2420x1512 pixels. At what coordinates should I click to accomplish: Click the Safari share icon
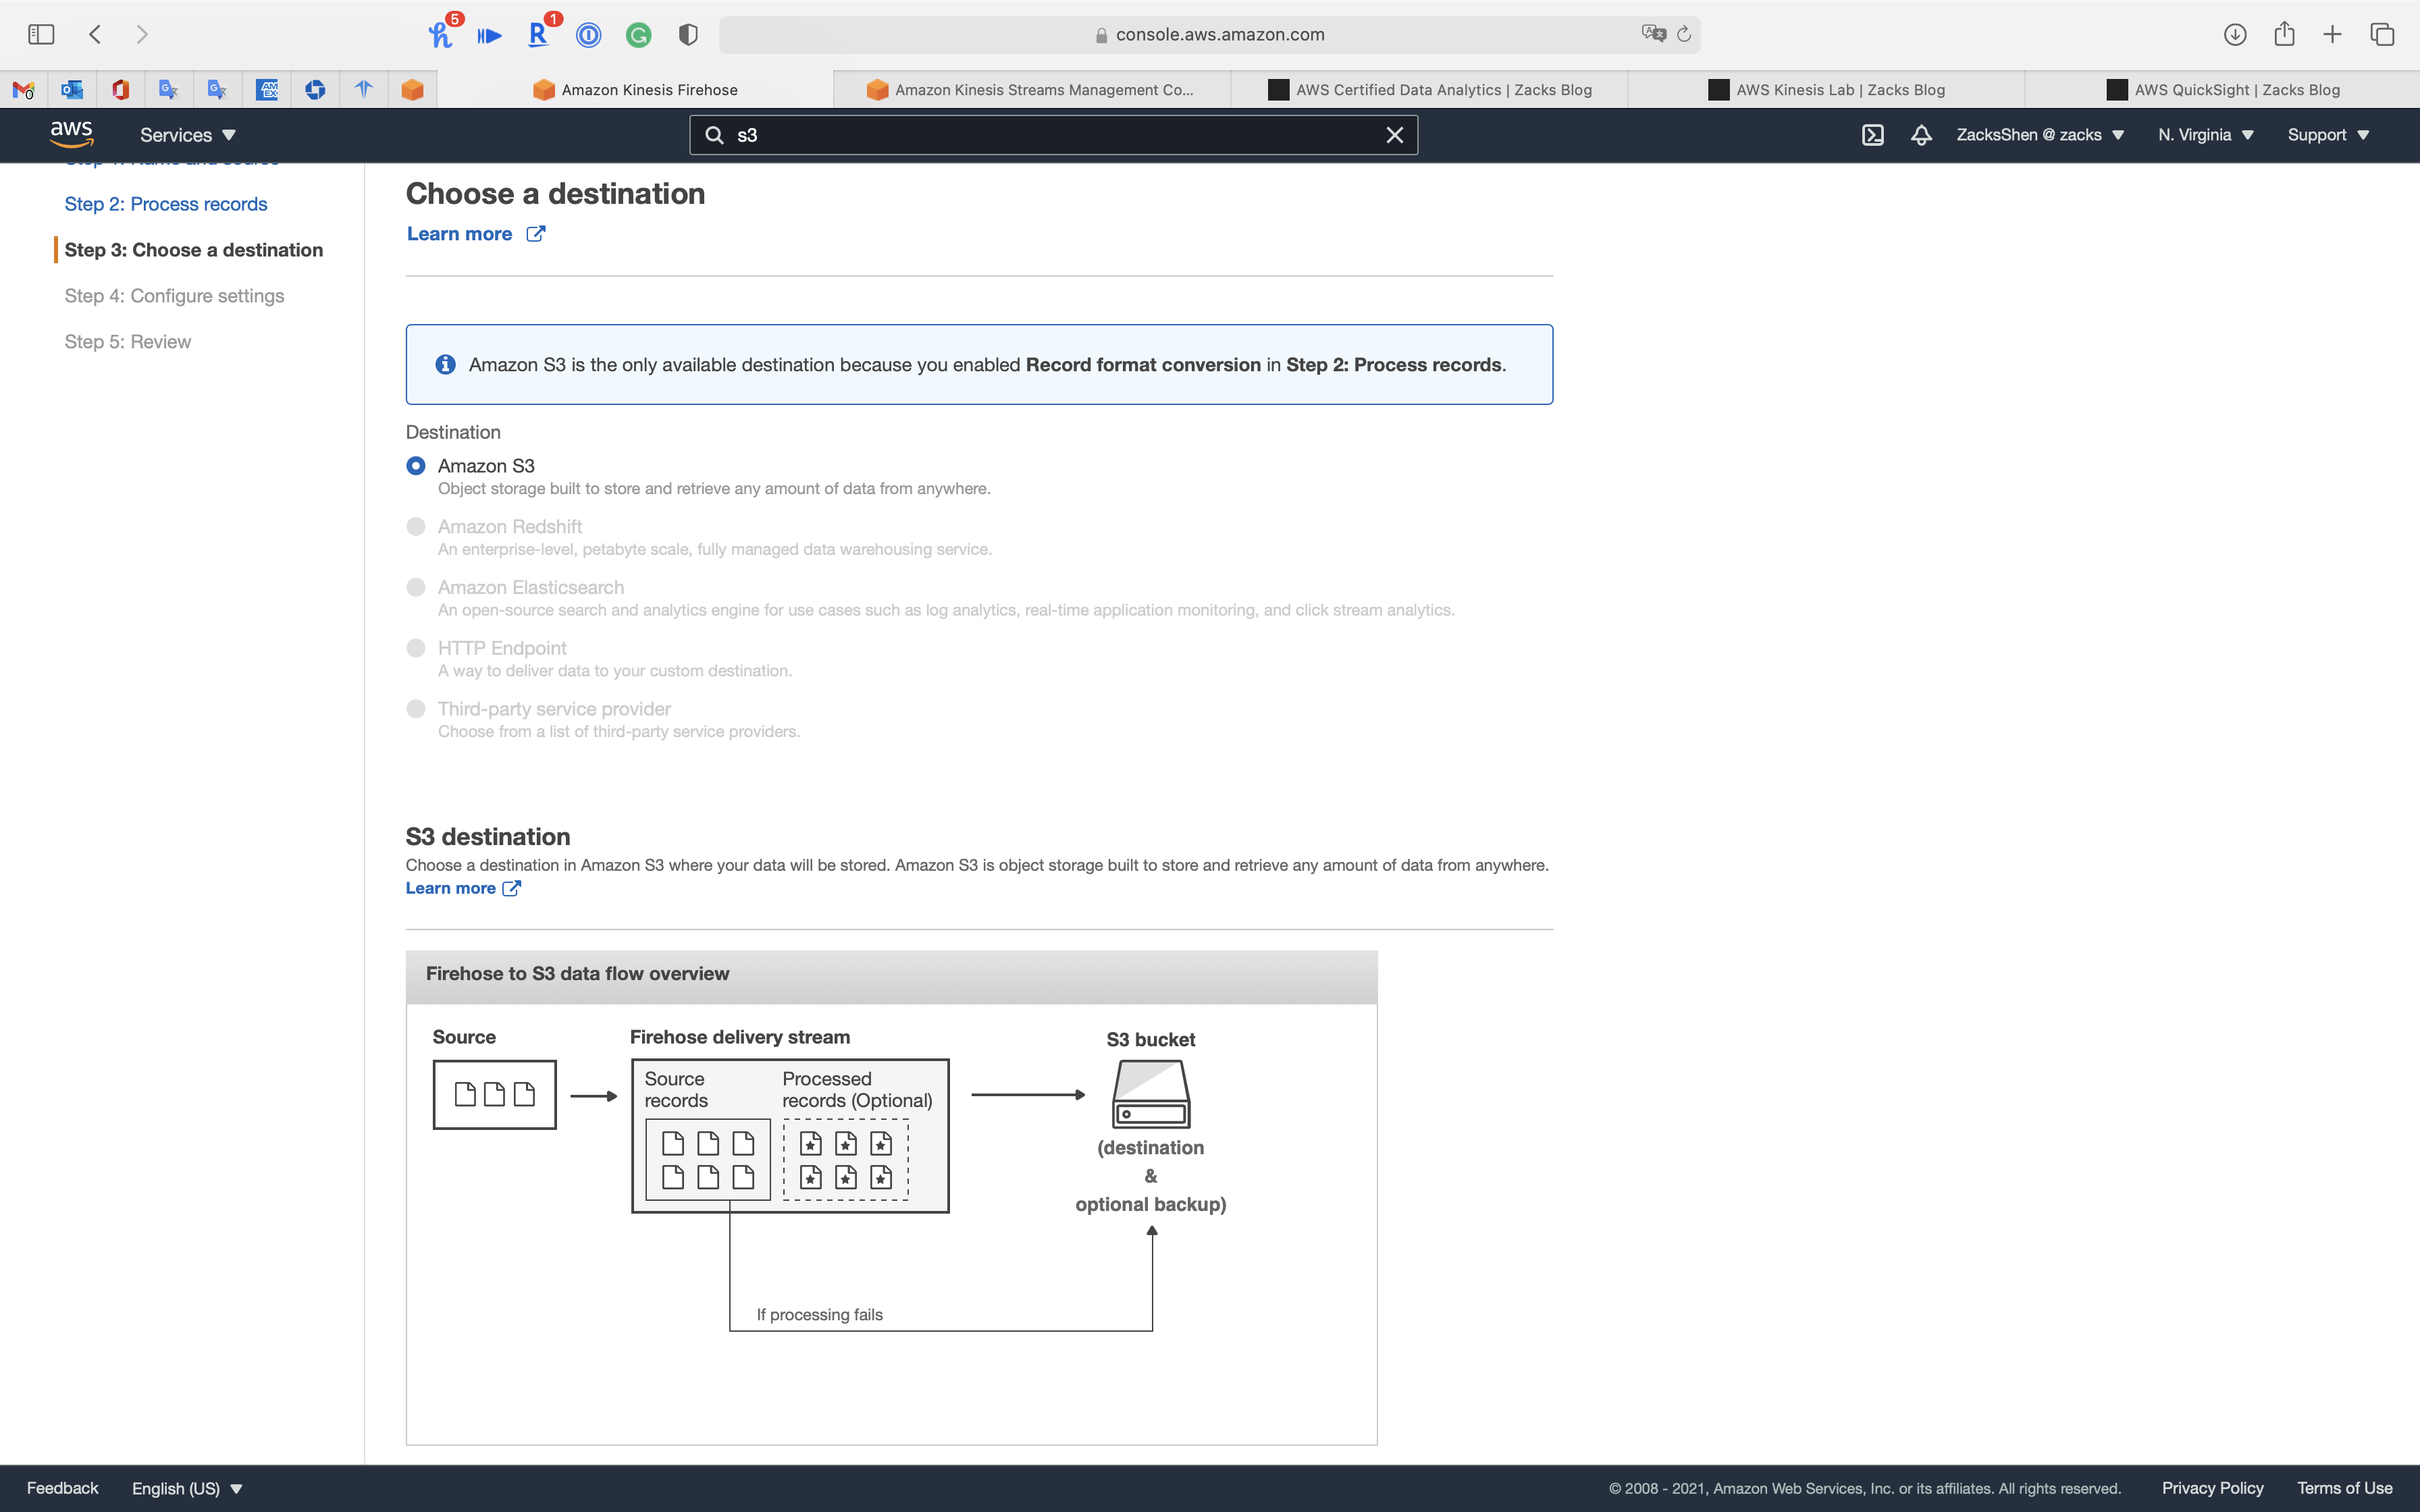[2284, 34]
